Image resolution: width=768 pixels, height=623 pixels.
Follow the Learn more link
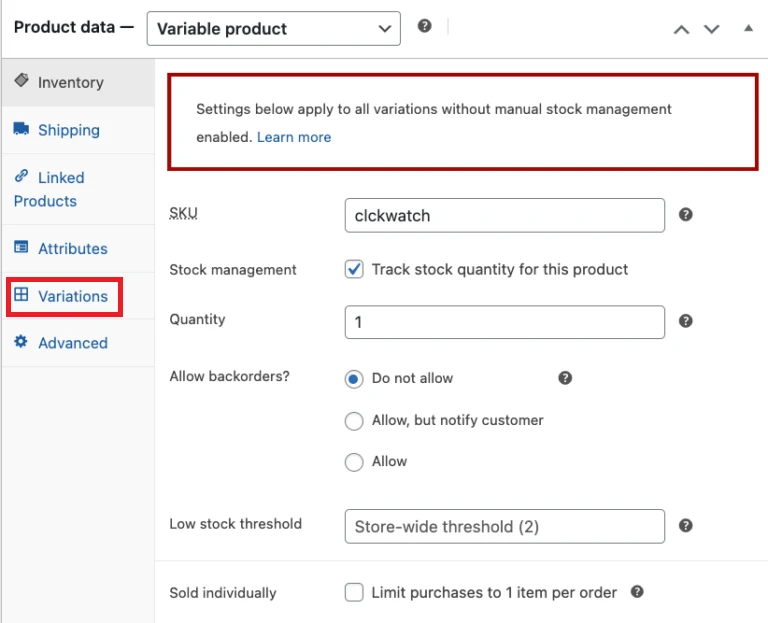point(293,137)
